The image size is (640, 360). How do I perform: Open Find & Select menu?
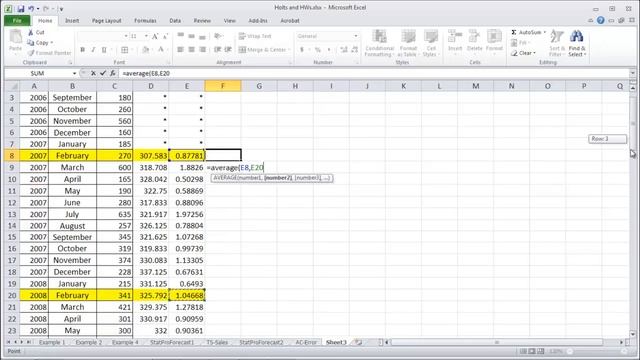[x=577, y=43]
